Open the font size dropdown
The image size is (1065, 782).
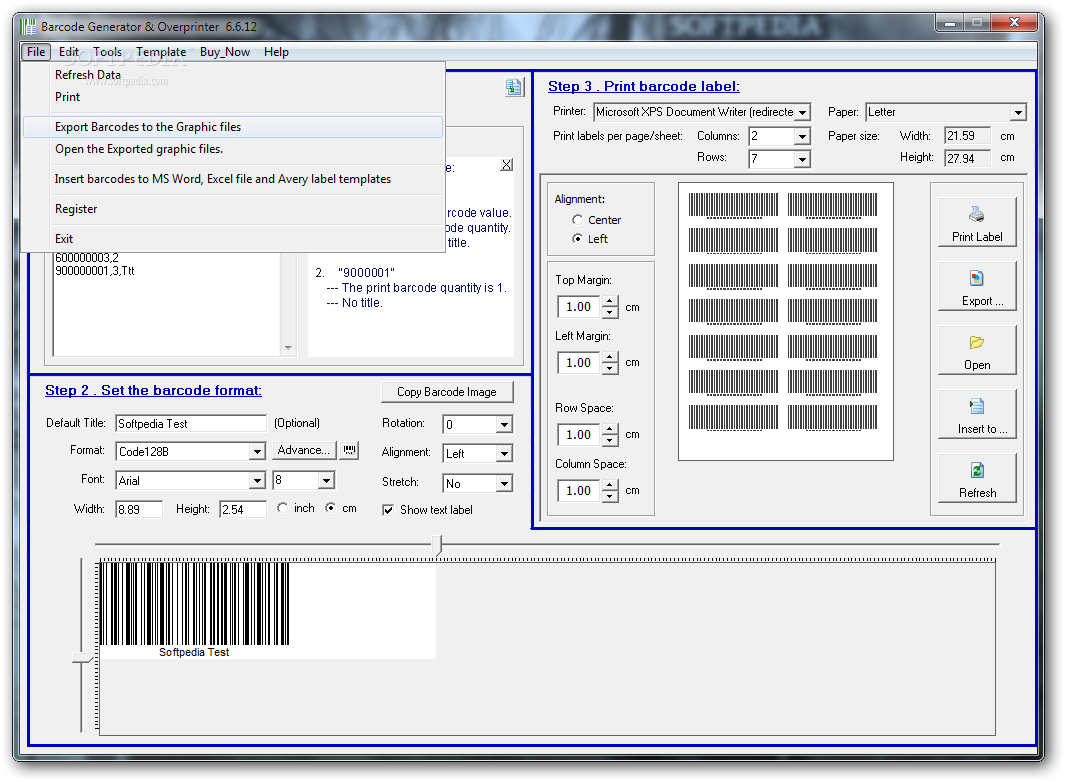(326, 480)
